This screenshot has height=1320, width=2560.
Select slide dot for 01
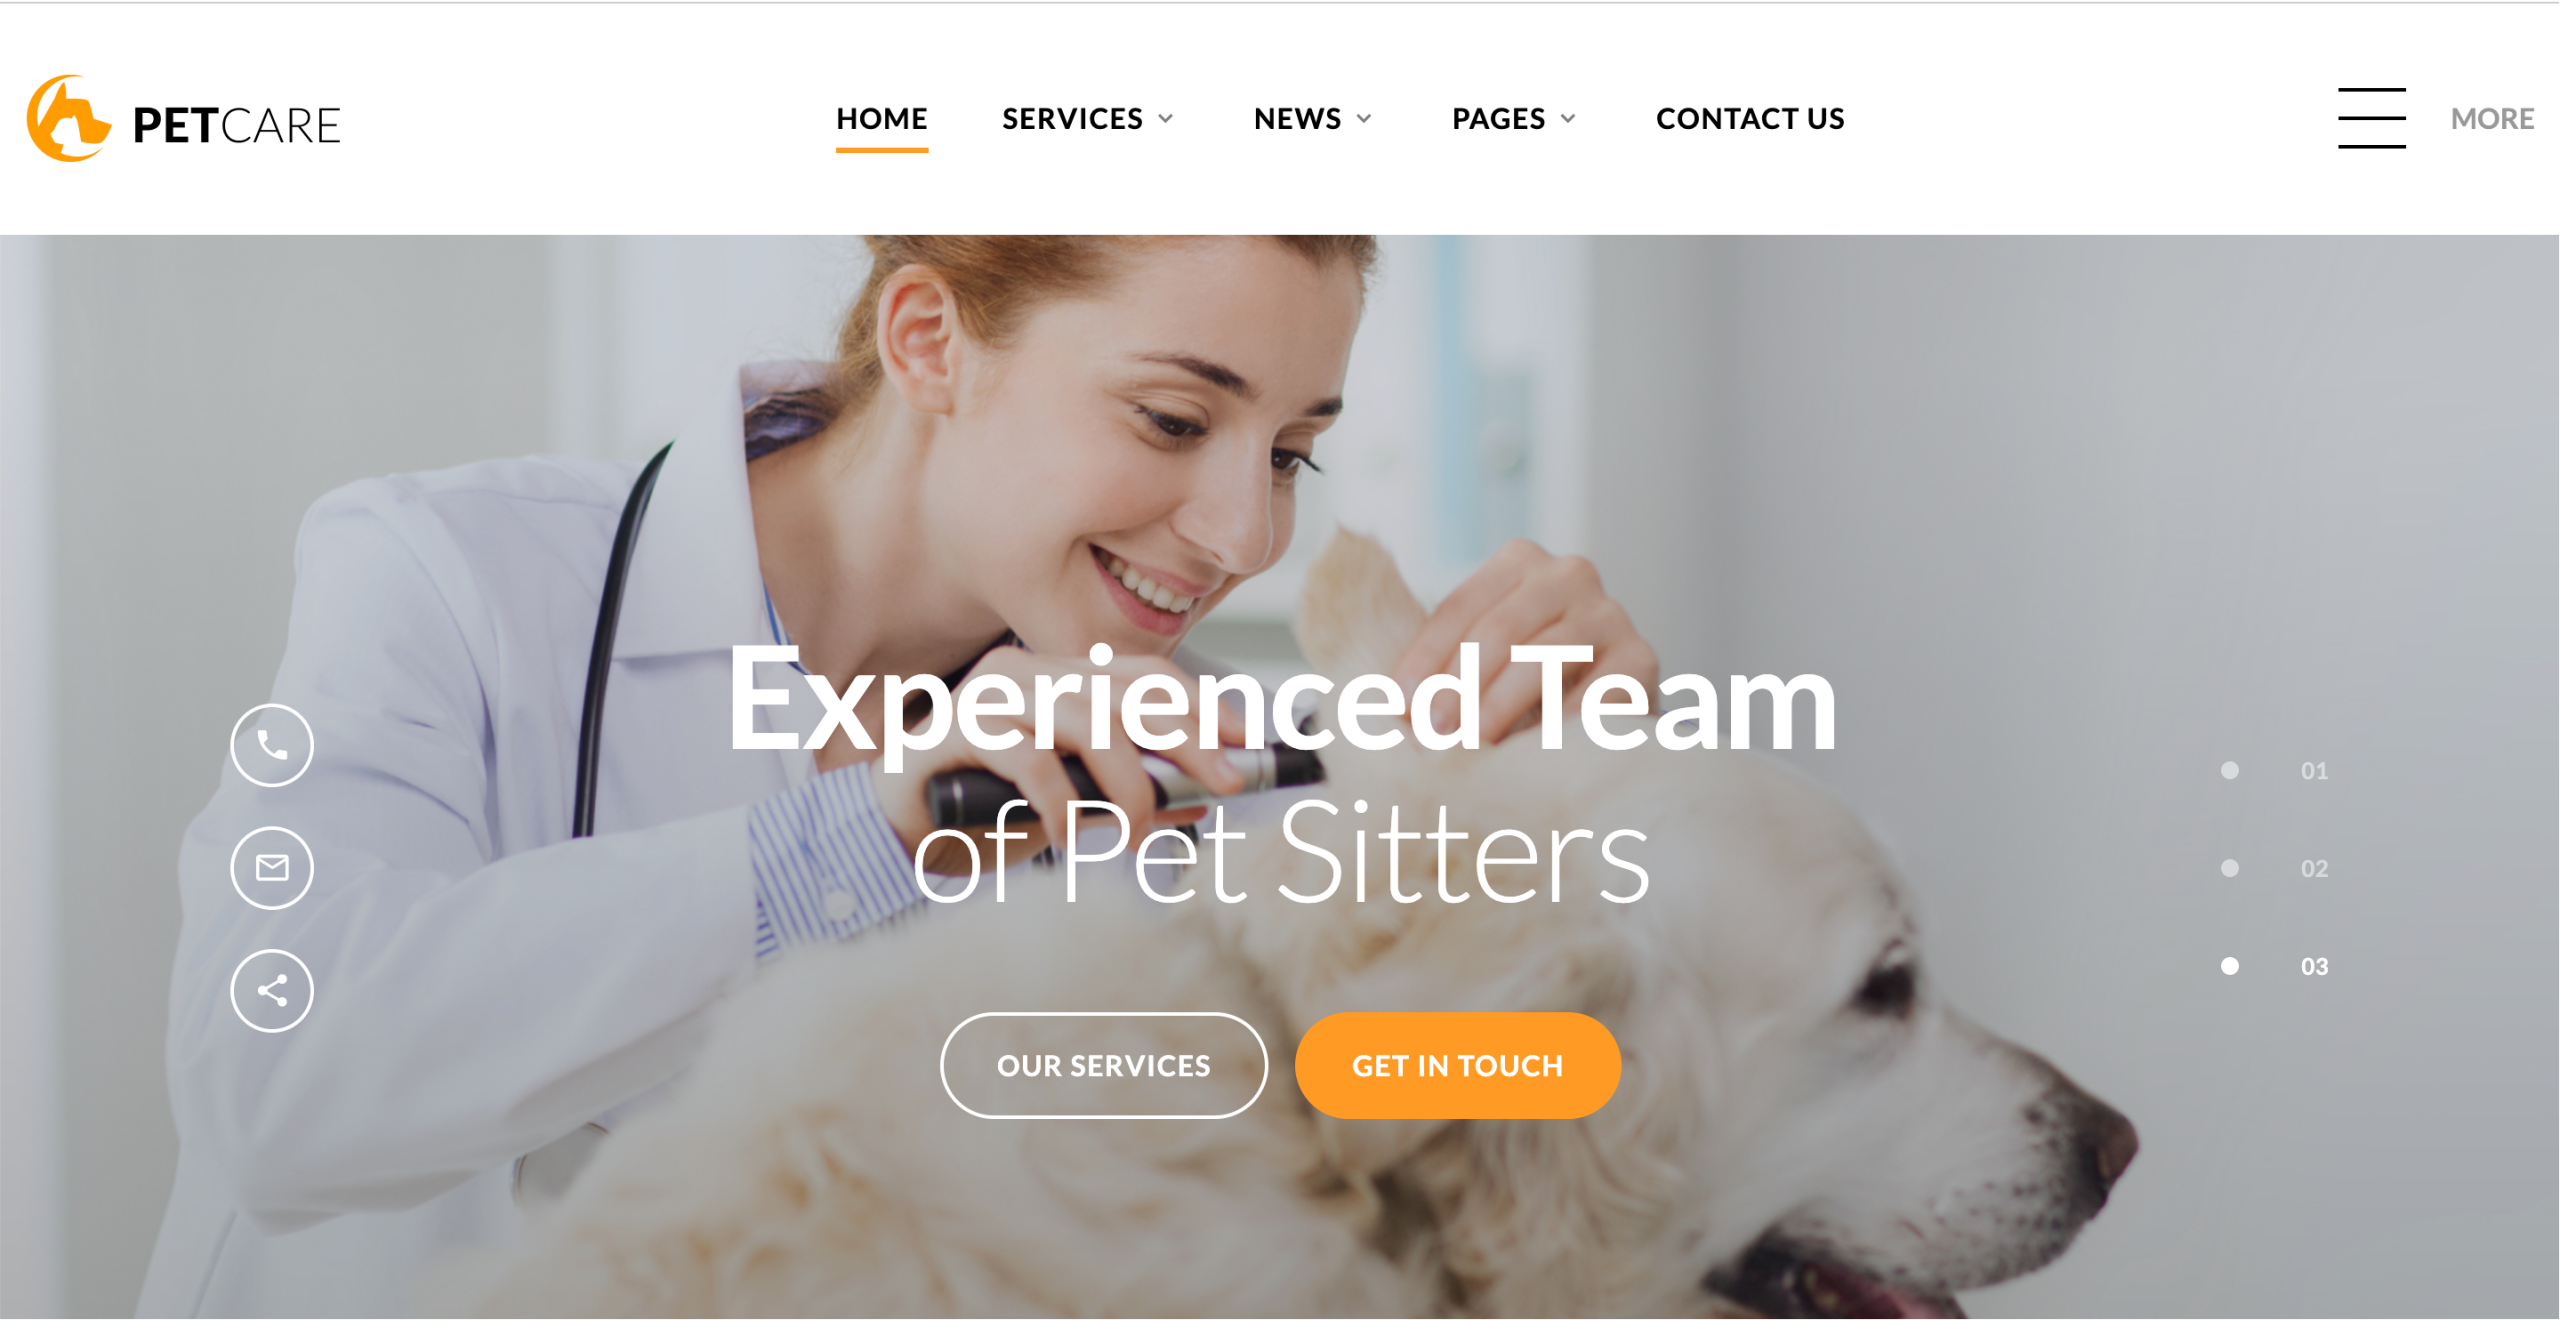[2229, 770]
